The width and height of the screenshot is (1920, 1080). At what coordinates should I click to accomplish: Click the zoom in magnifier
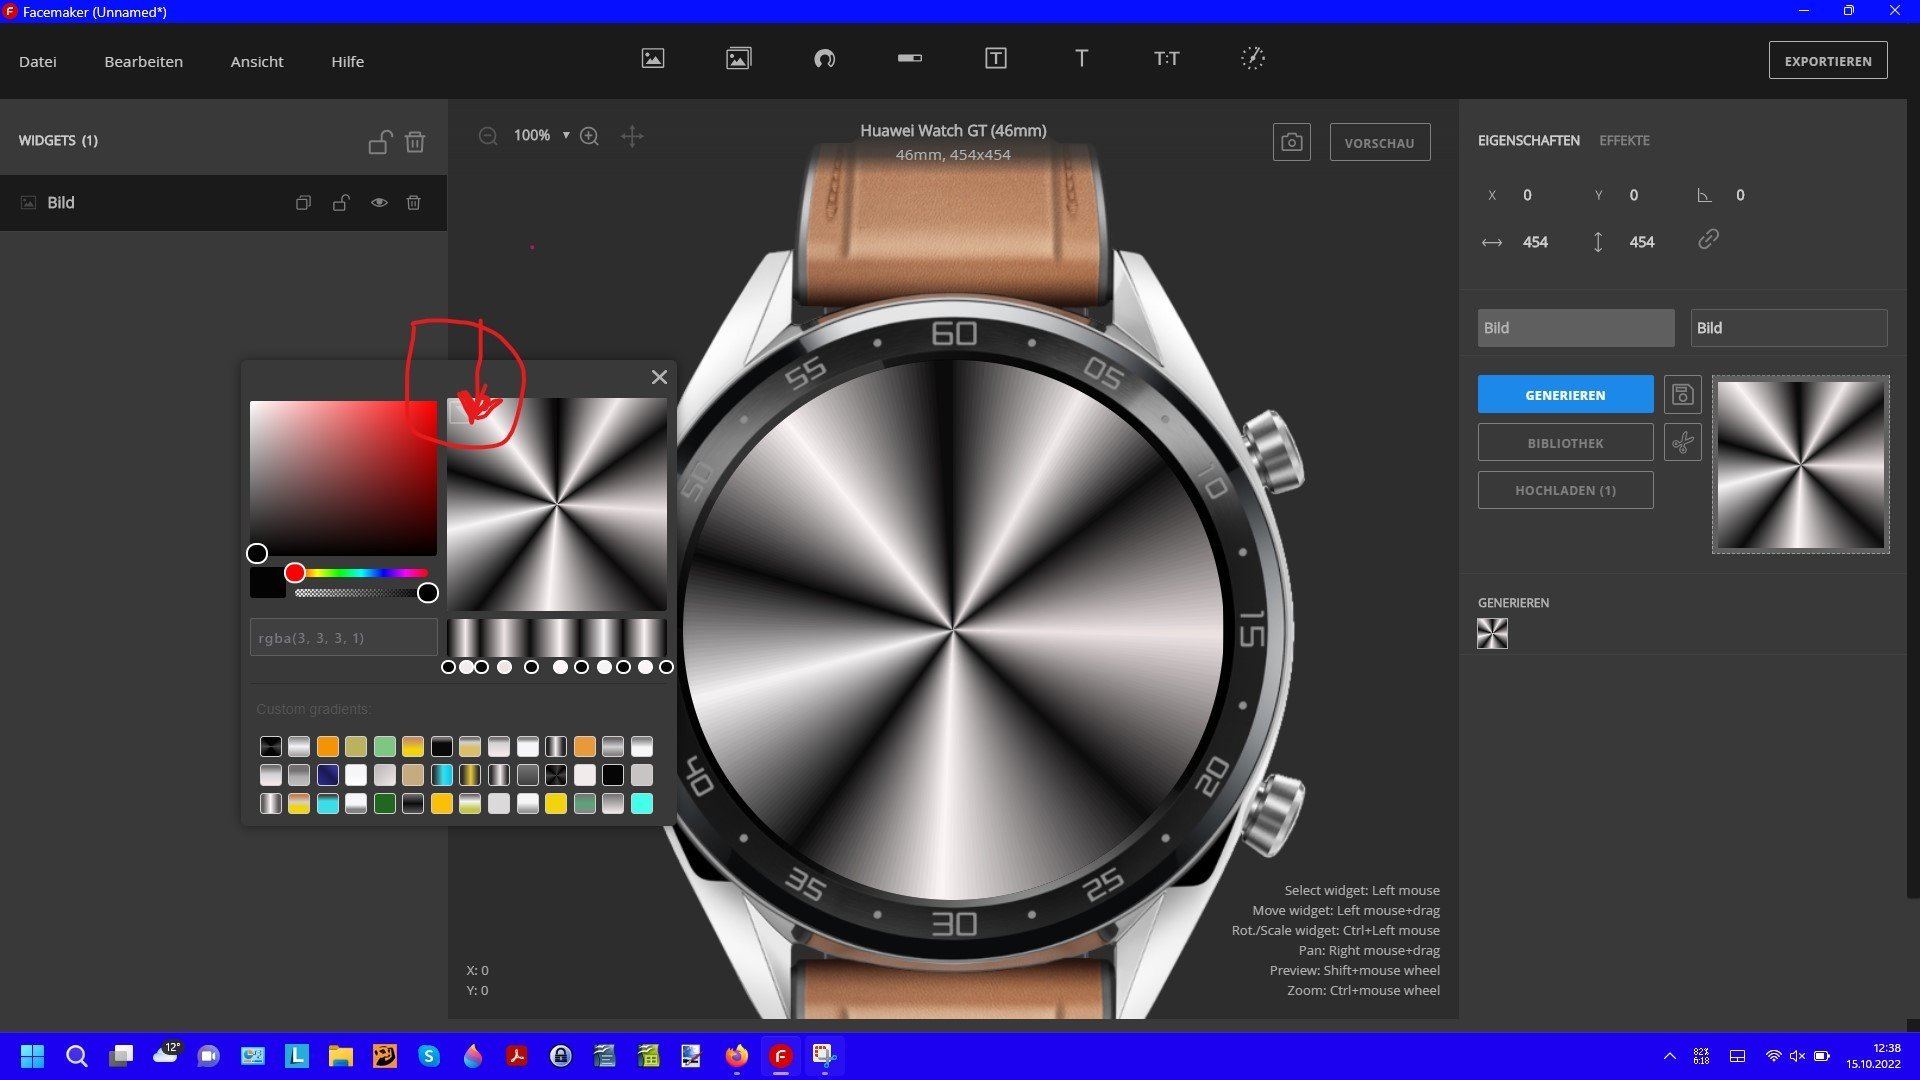[589, 136]
